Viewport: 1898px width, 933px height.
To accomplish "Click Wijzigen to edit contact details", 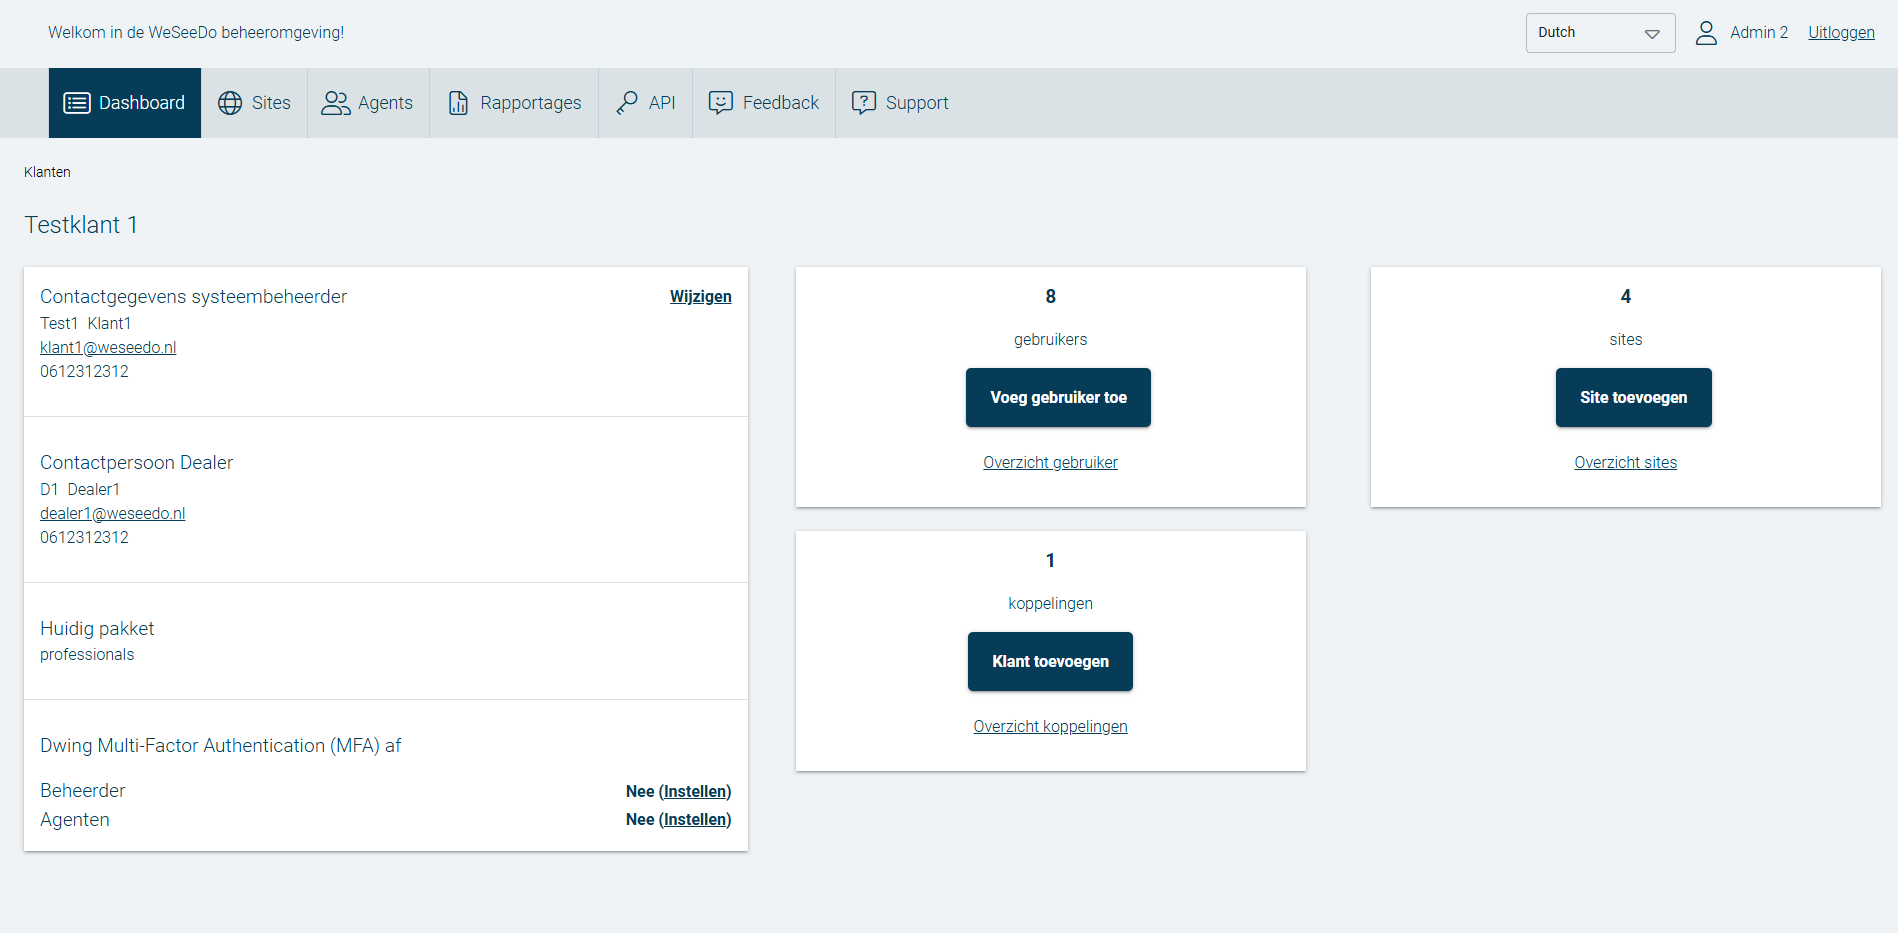I will click(x=700, y=296).
